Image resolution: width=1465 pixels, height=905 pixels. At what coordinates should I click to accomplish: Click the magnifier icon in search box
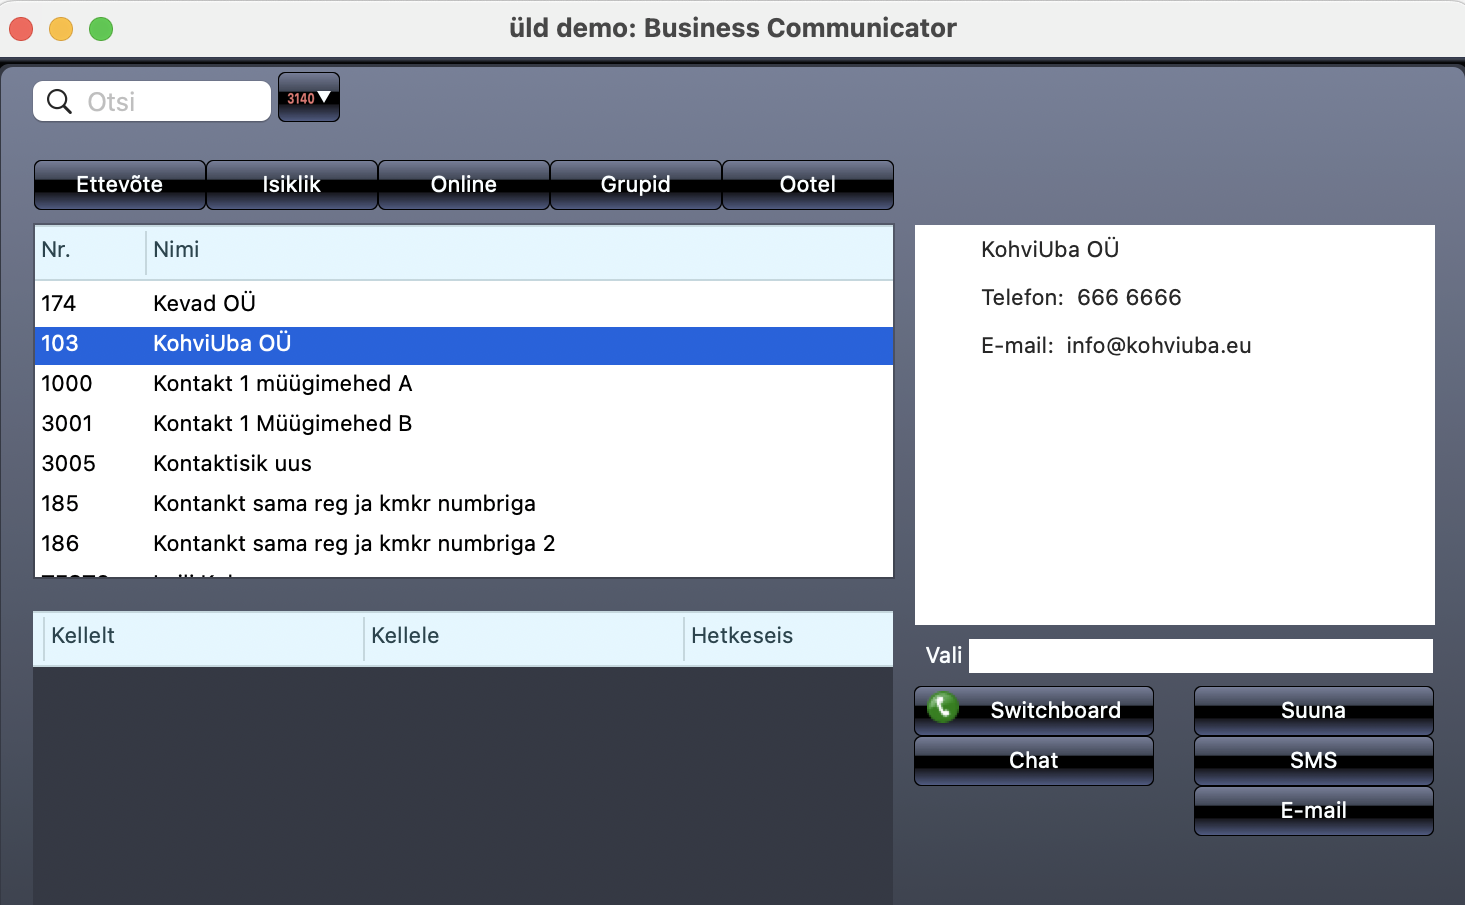(x=60, y=102)
